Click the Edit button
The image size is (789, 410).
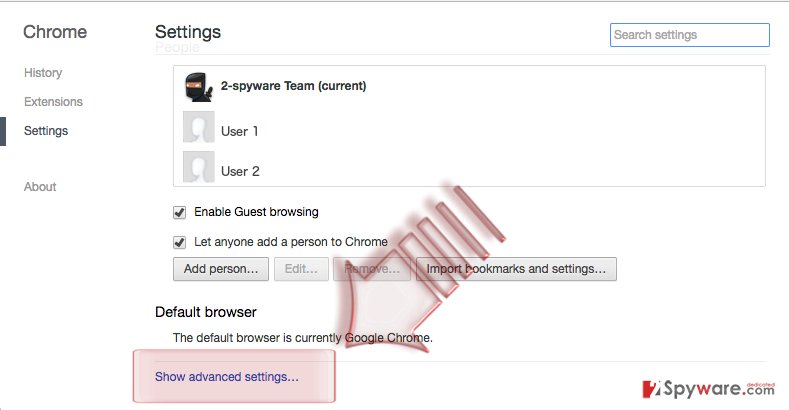point(301,269)
